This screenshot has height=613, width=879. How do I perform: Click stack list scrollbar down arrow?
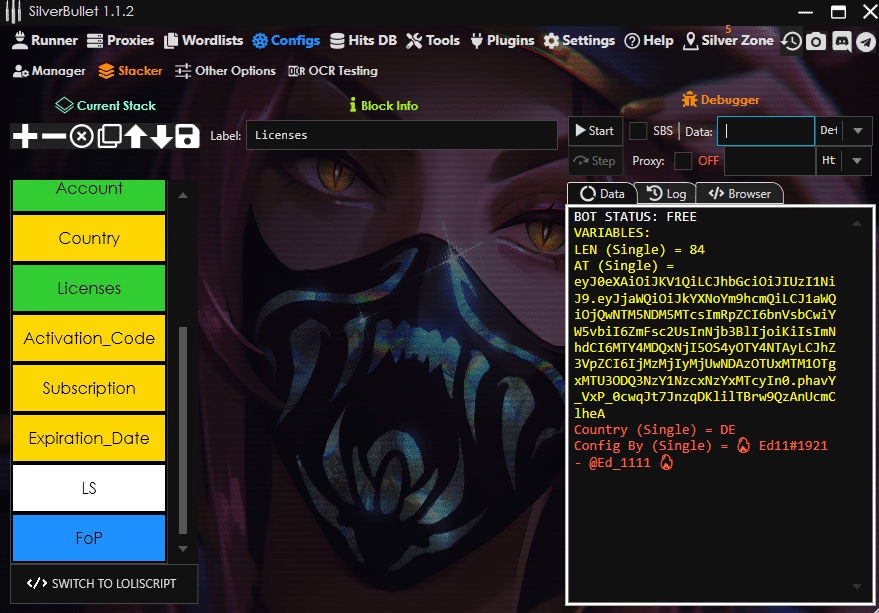click(183, 549)
